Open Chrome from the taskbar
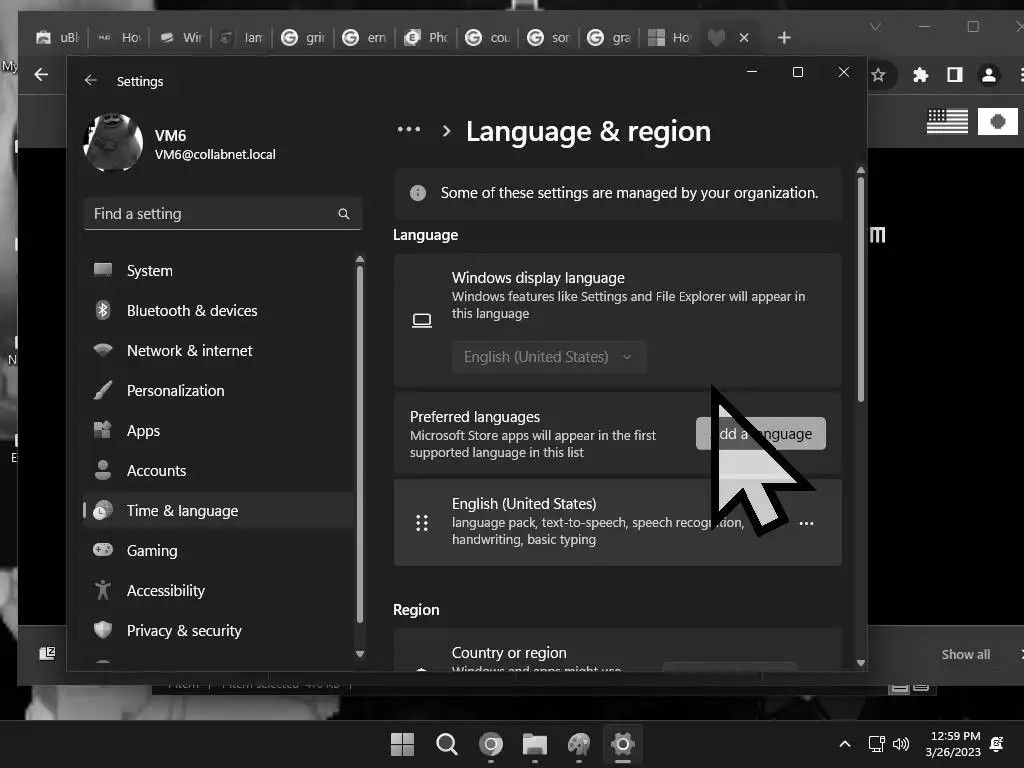 click(491, 744)
